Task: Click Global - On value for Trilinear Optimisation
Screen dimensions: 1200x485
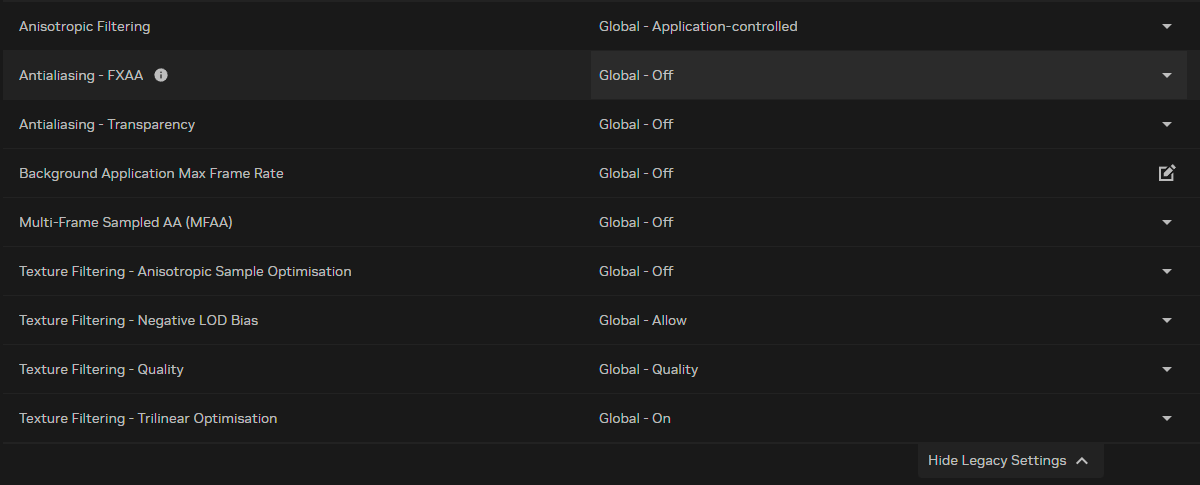Action: click(635, 418)
